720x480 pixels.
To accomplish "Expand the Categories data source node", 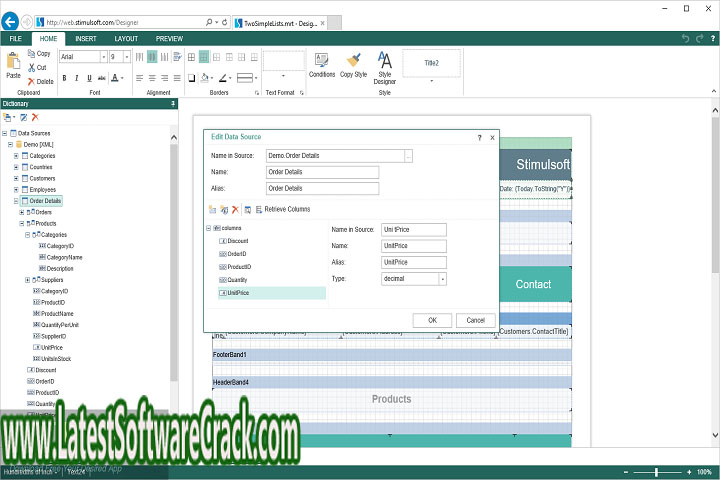I will point(16,156).
